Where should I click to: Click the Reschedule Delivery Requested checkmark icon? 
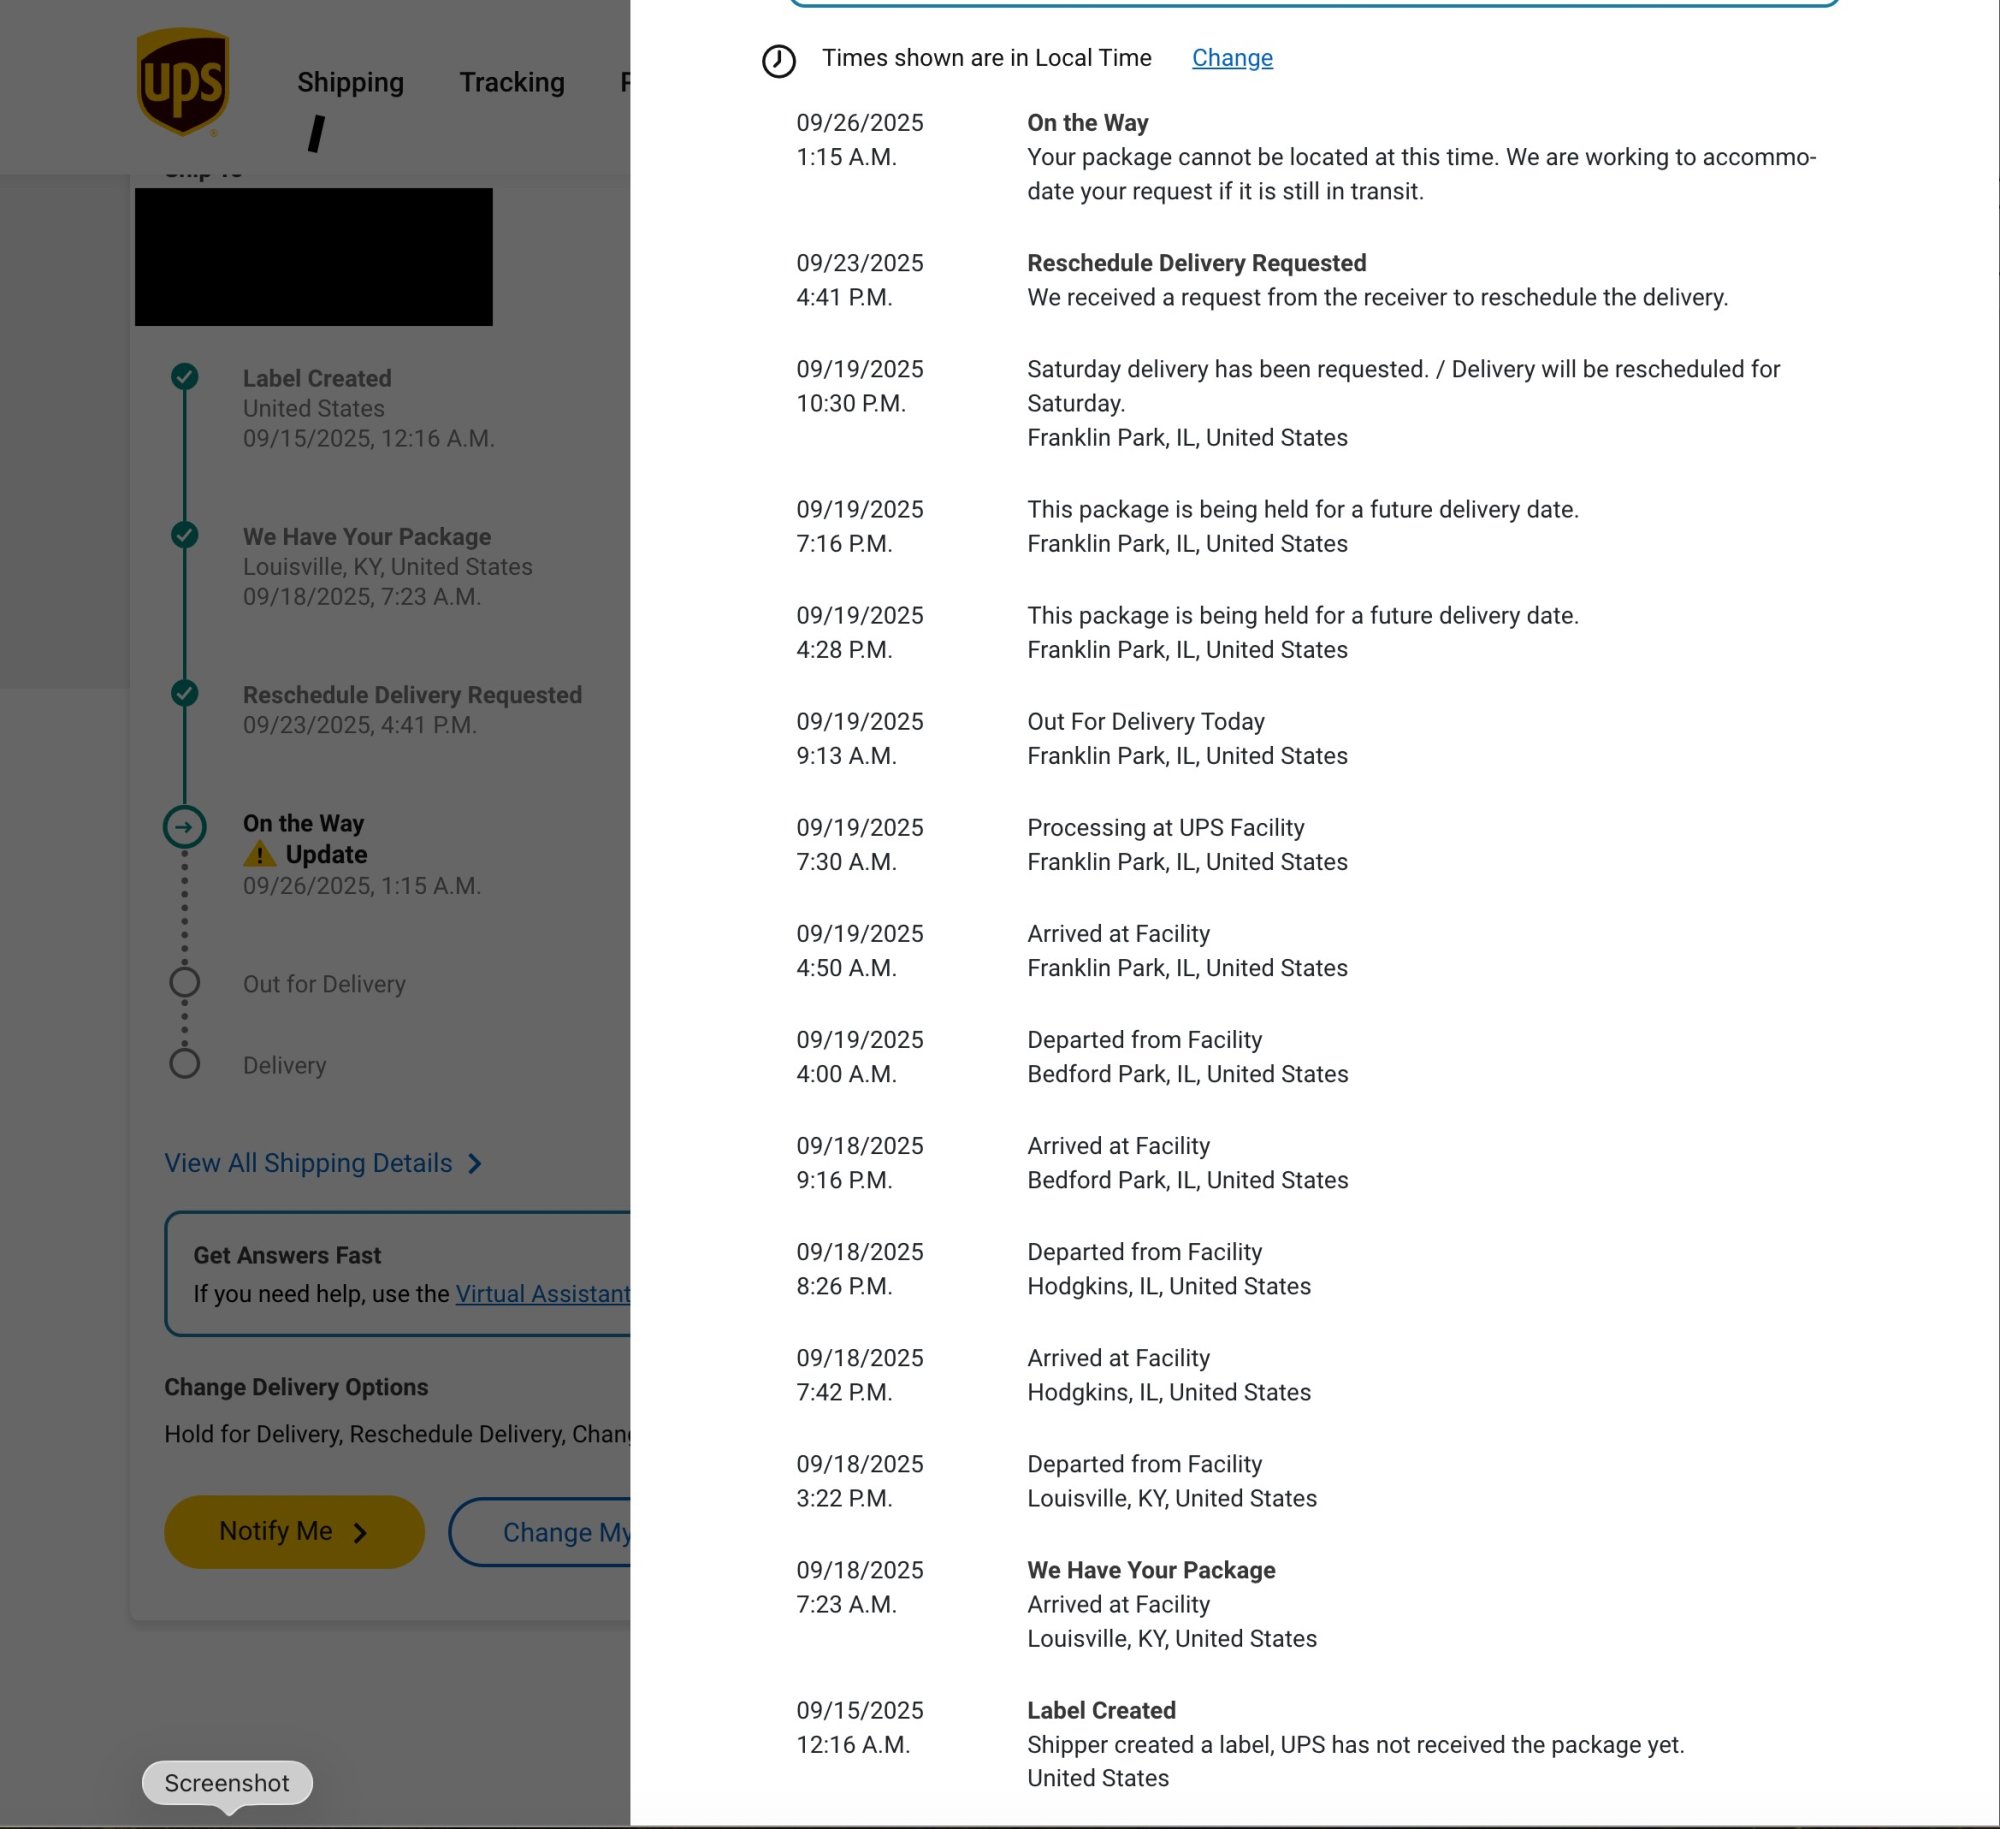pyautogui.click(x=184, y=693)
